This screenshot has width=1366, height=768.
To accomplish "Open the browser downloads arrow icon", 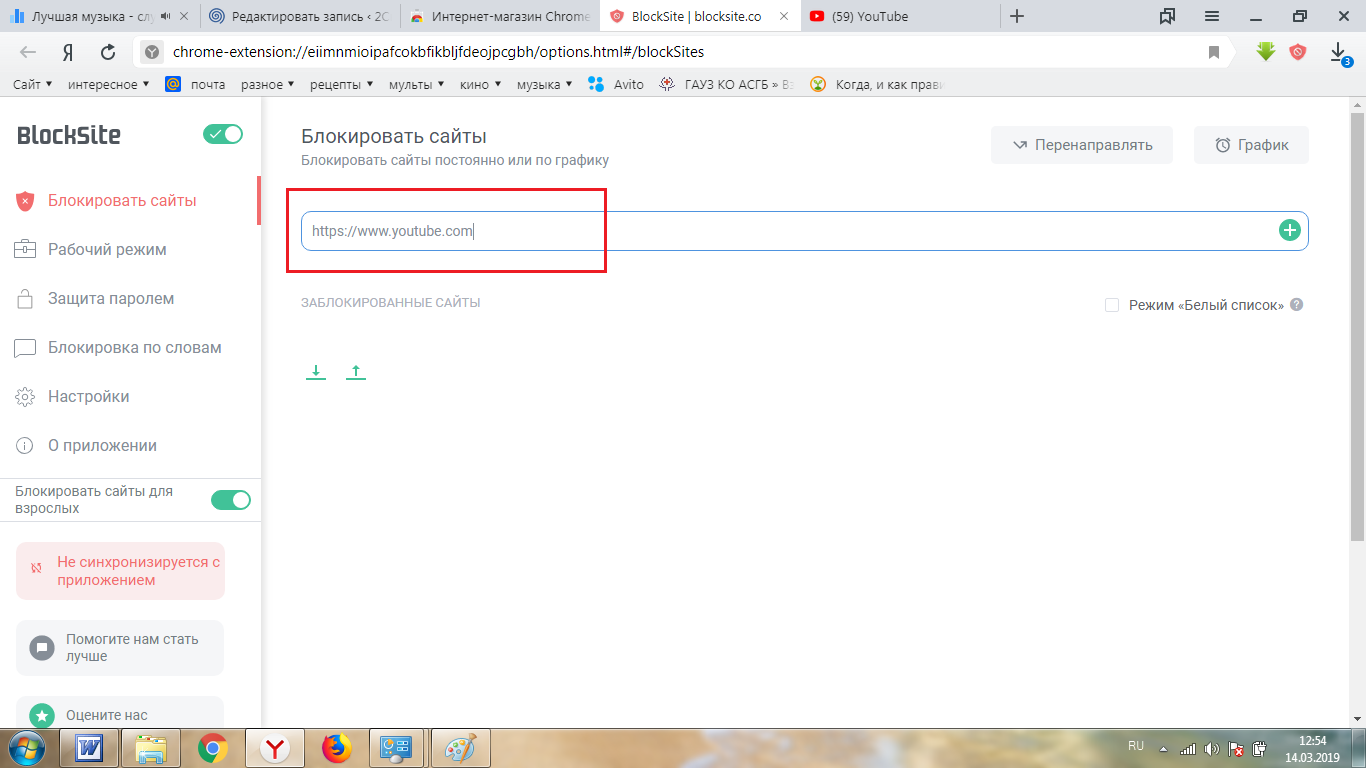I will [1338, 52].
